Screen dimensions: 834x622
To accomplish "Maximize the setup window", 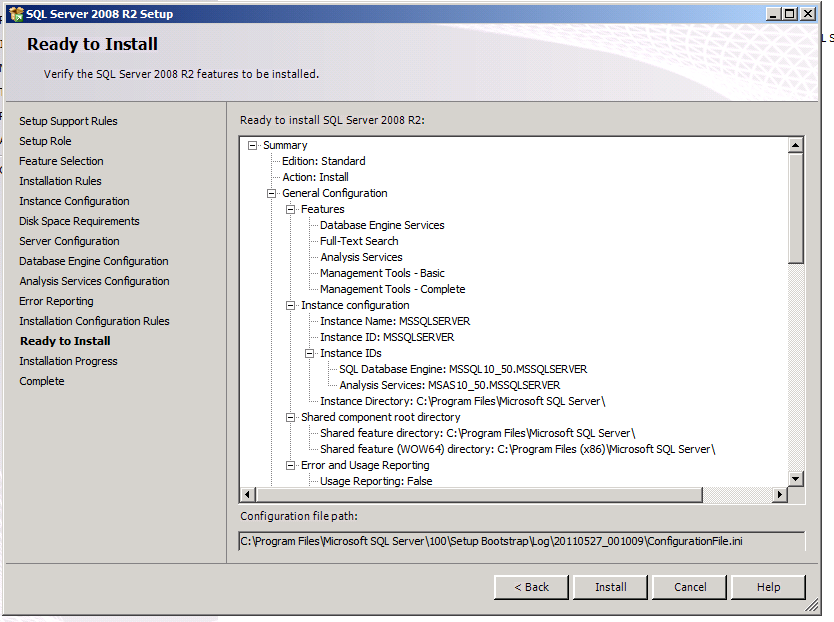I will tap(790, 14).
